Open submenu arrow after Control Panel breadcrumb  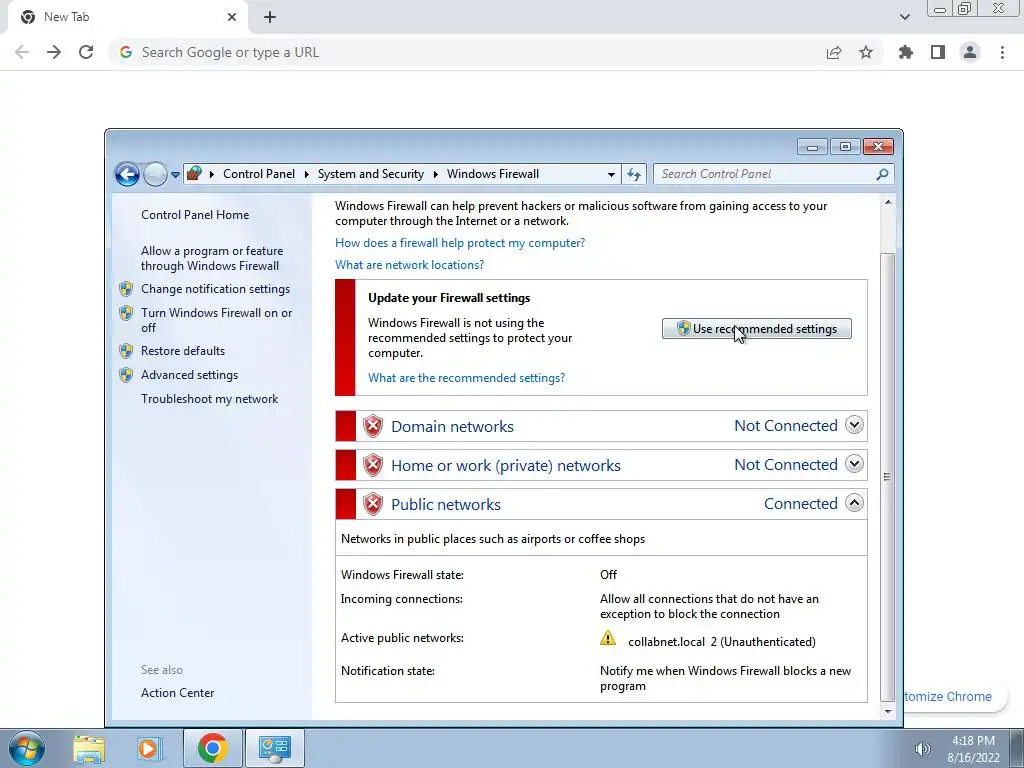(306, 174)
